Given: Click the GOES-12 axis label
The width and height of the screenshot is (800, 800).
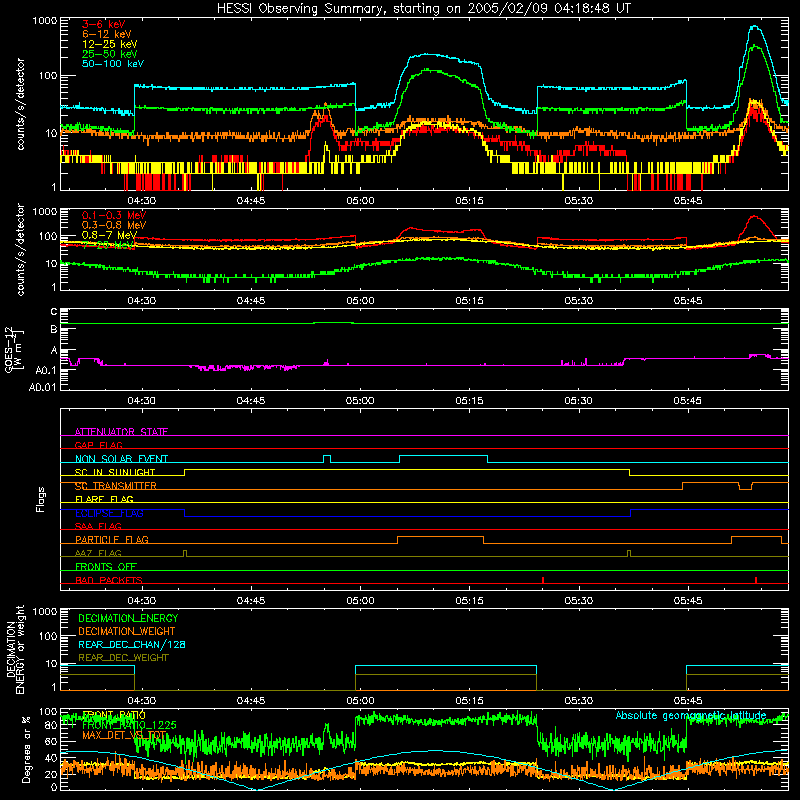Looking at the screenshot, I should coord(14,349).
